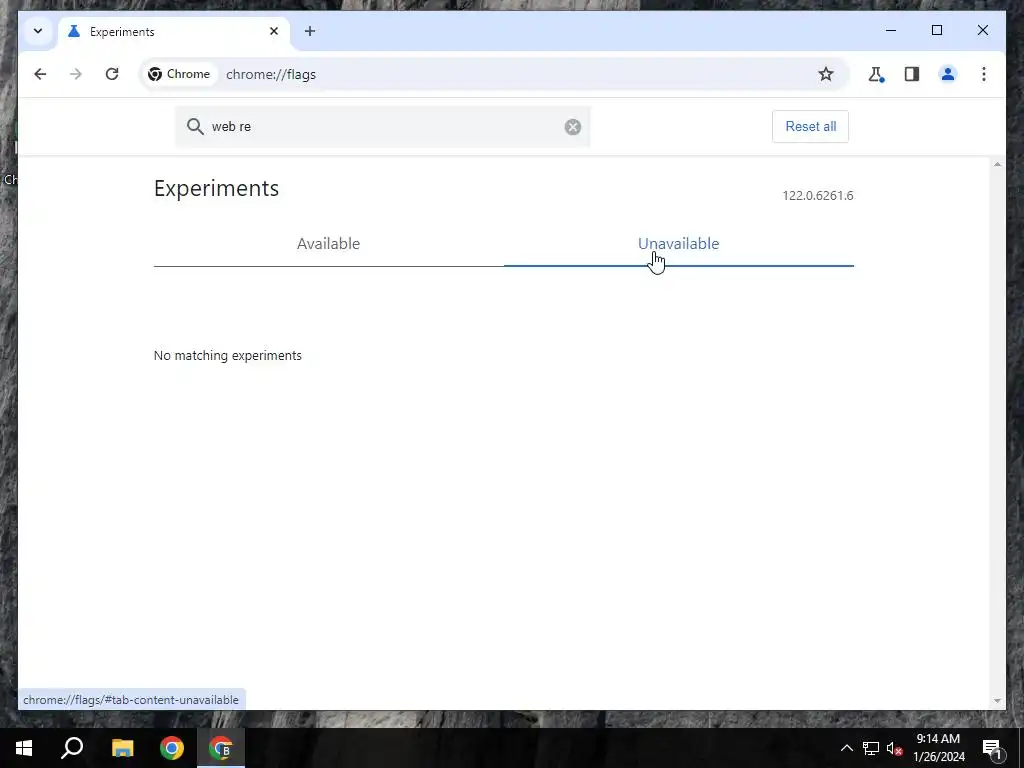Click the page scrollbar down arrow
Screen dimensions: 1024x768
click(997, 701)
